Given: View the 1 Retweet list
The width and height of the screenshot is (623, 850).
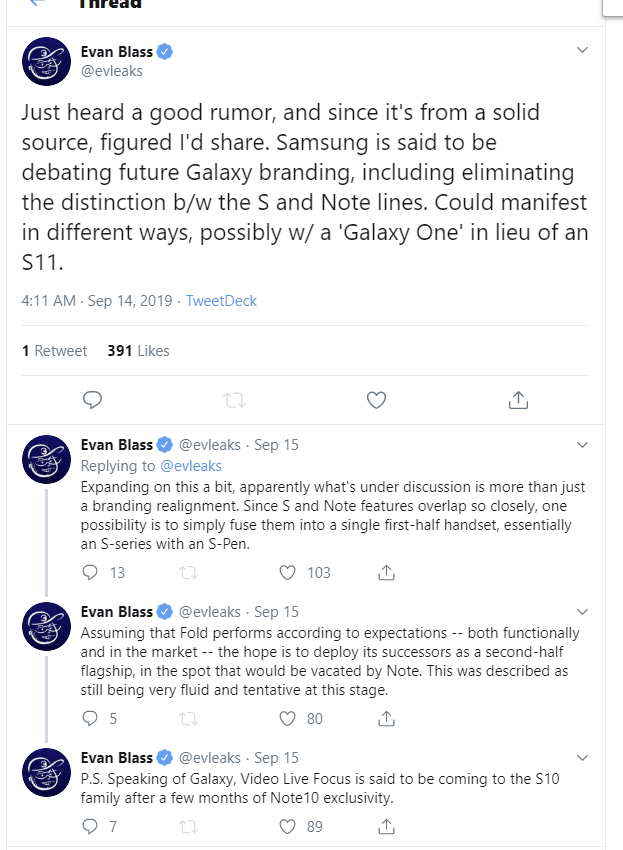Looking at the screenshot, I should [55, 351].
